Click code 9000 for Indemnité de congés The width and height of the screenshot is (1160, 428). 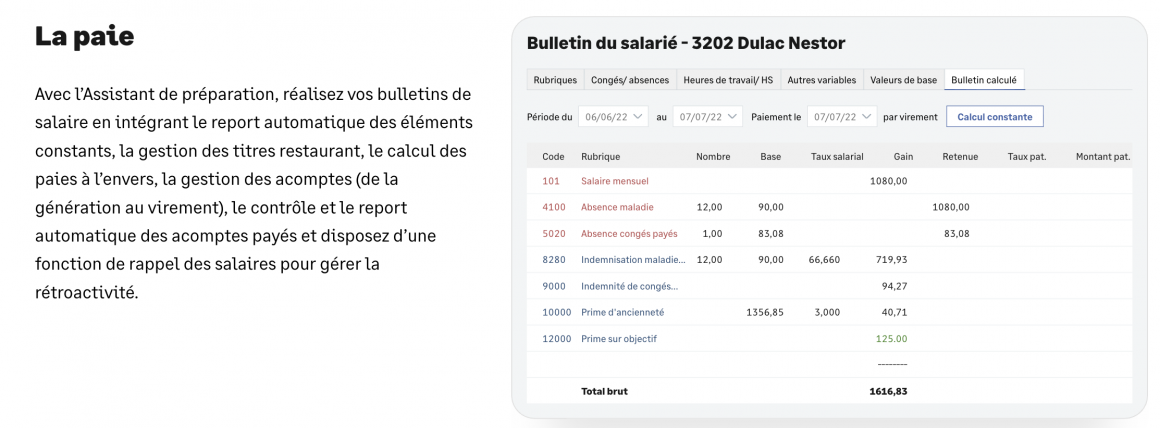pyautogui.click(x=554, y=286)
